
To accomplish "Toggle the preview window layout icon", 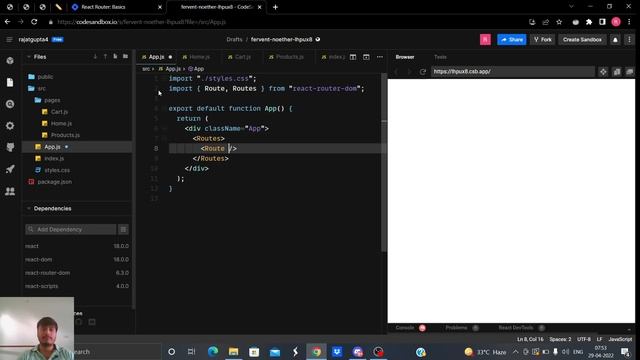I will tap(366, 57).
